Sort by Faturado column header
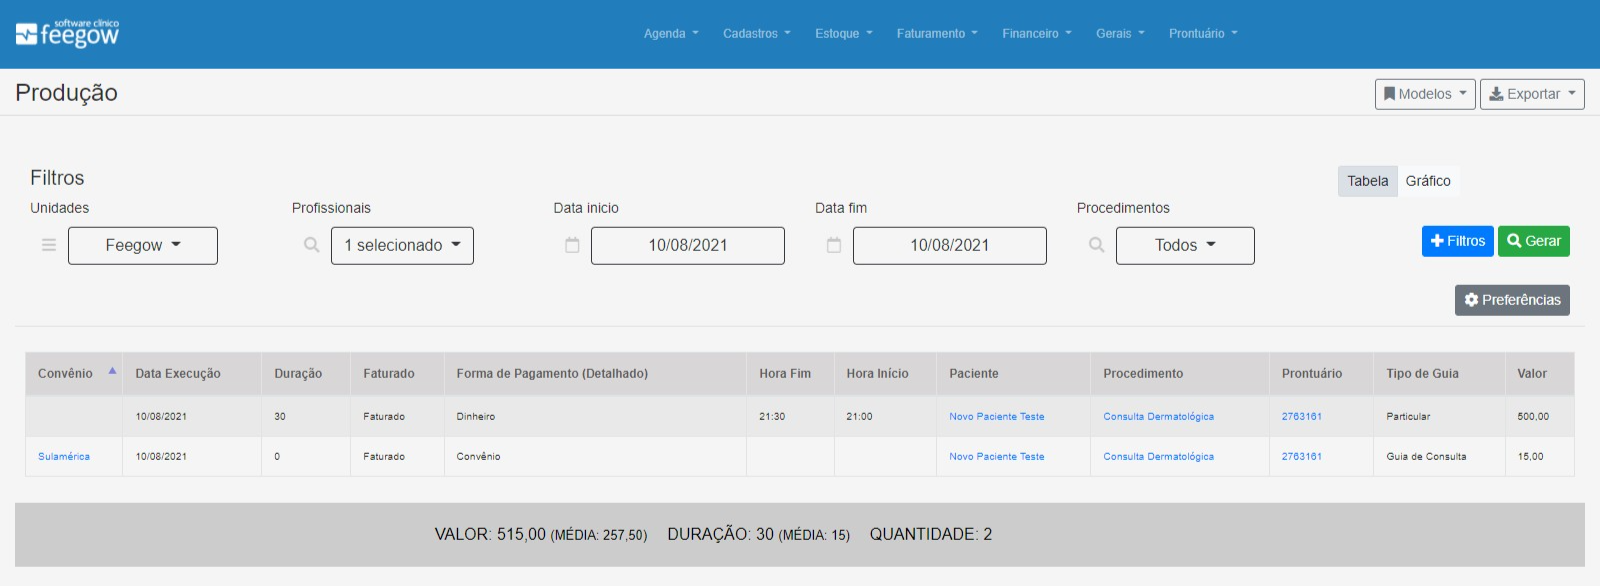The width and height of the screenshot is (1600, 586). [397, 374]
